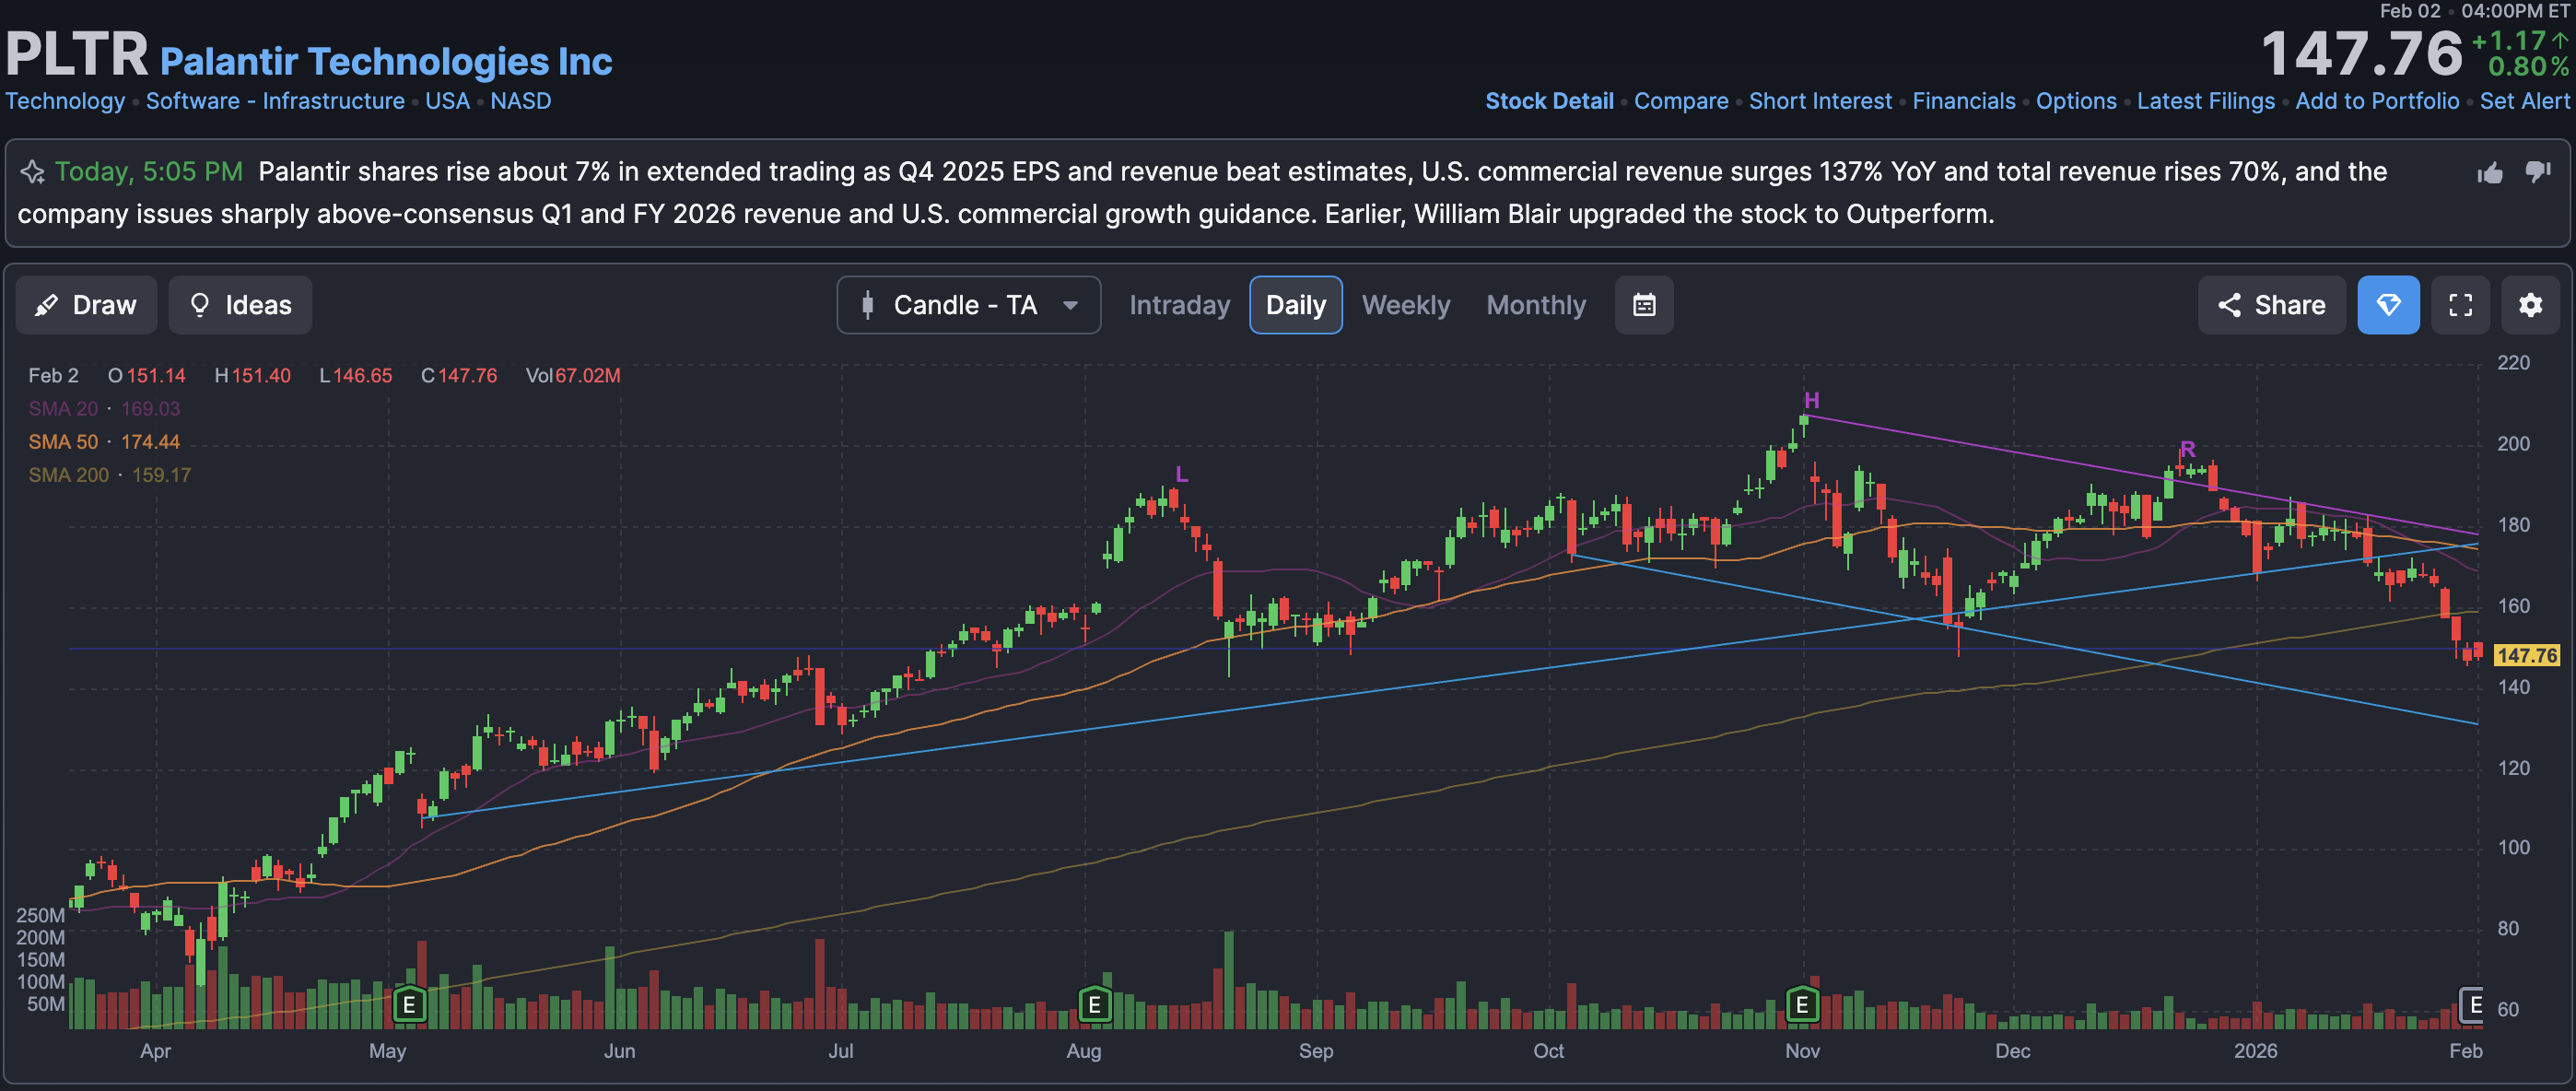
Task: Open chart settings gear
Action: [x=2530, y=305]
